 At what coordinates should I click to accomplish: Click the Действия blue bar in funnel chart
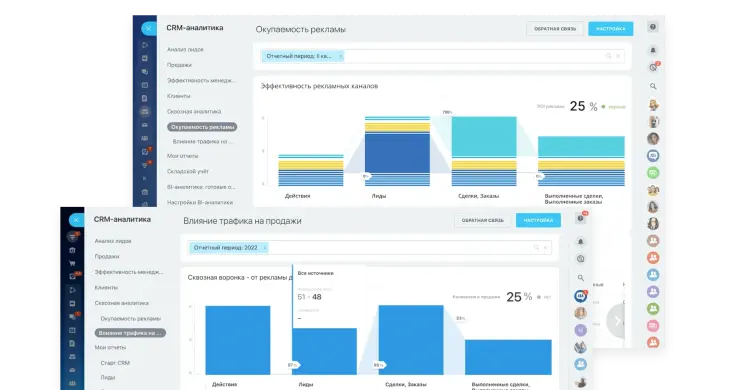[x=238, y=340]
